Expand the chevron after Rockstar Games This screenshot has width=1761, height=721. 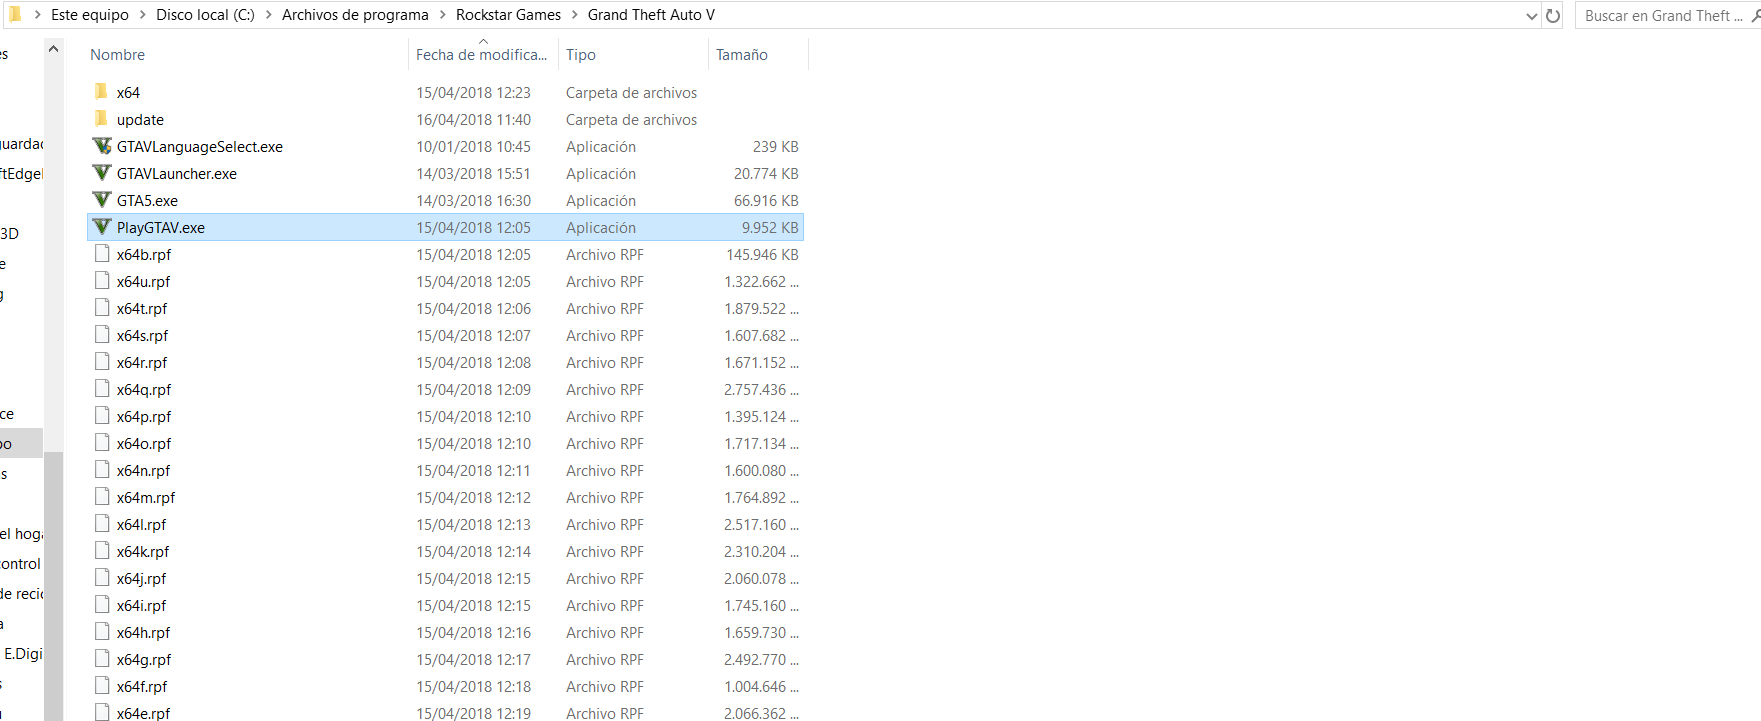click(x=575, y=15)
